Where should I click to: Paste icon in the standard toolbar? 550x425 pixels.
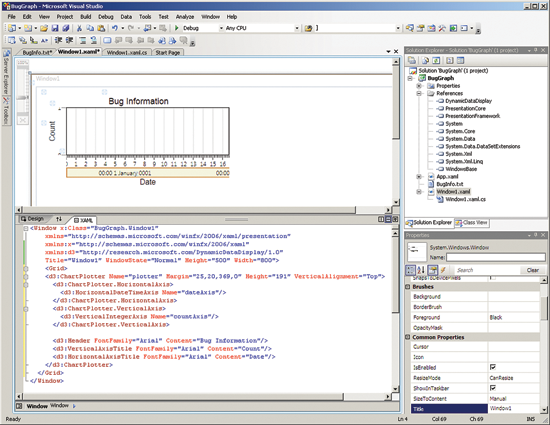coord(101,28)
